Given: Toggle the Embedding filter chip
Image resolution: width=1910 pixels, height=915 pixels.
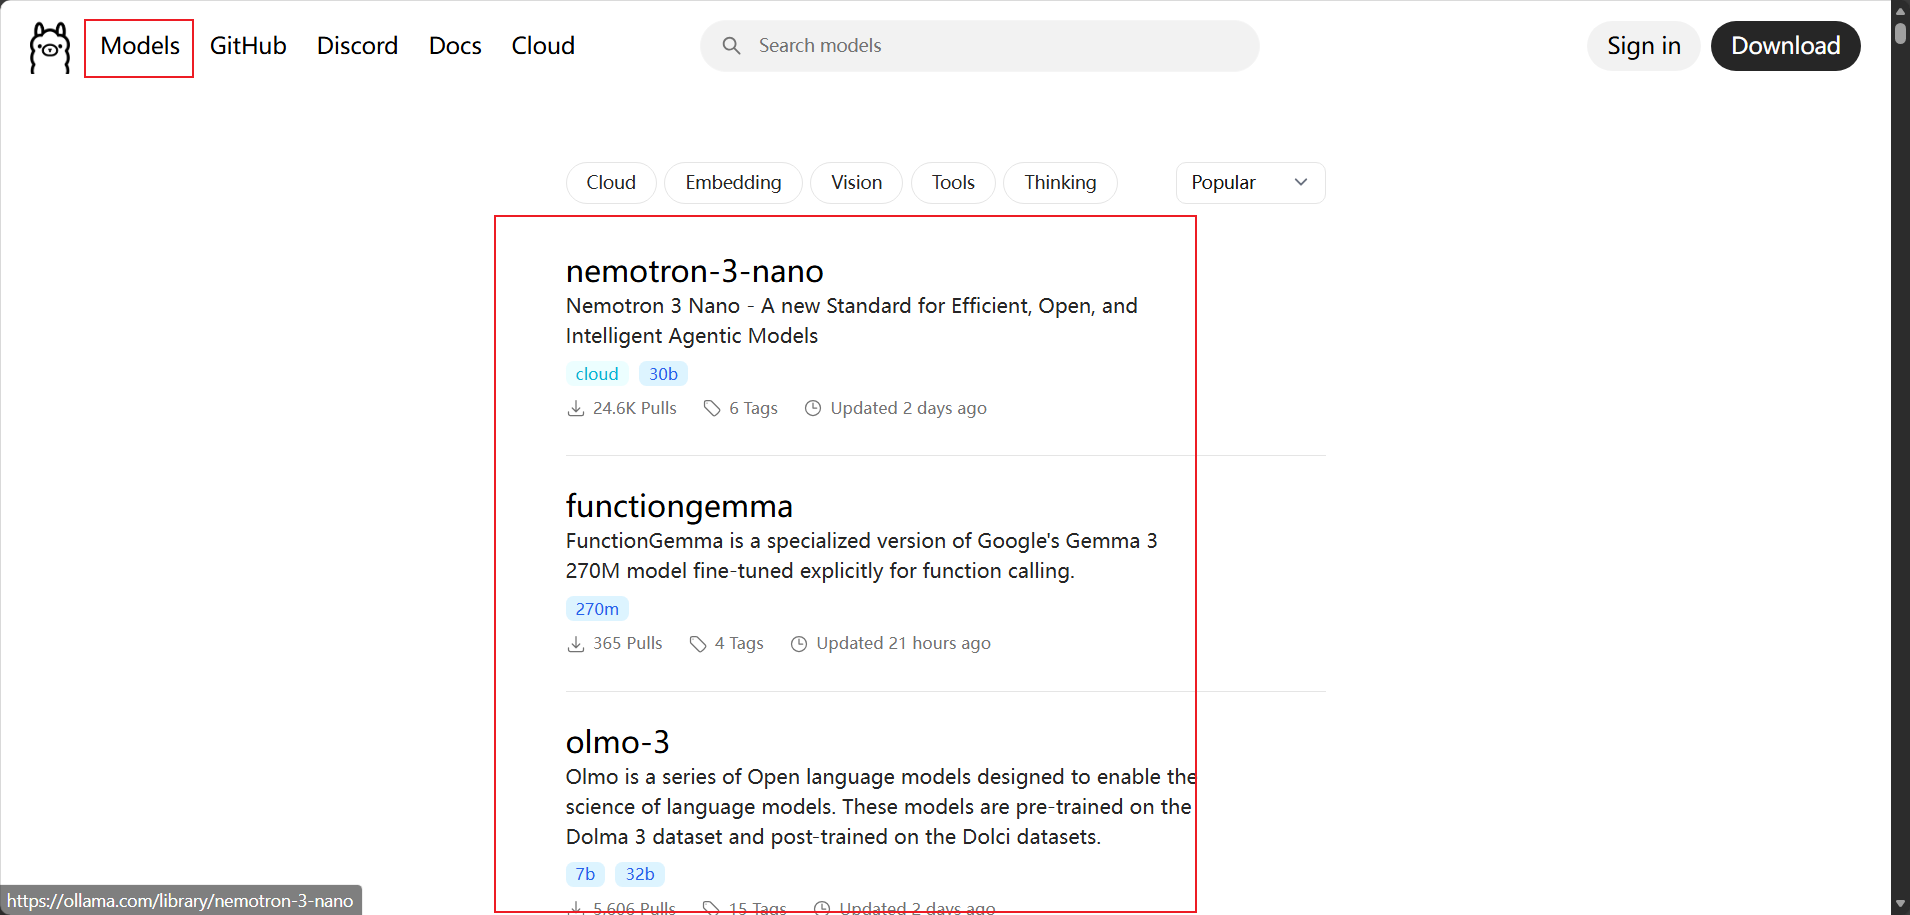Looking at the screenshot, I should pos(733,183).
